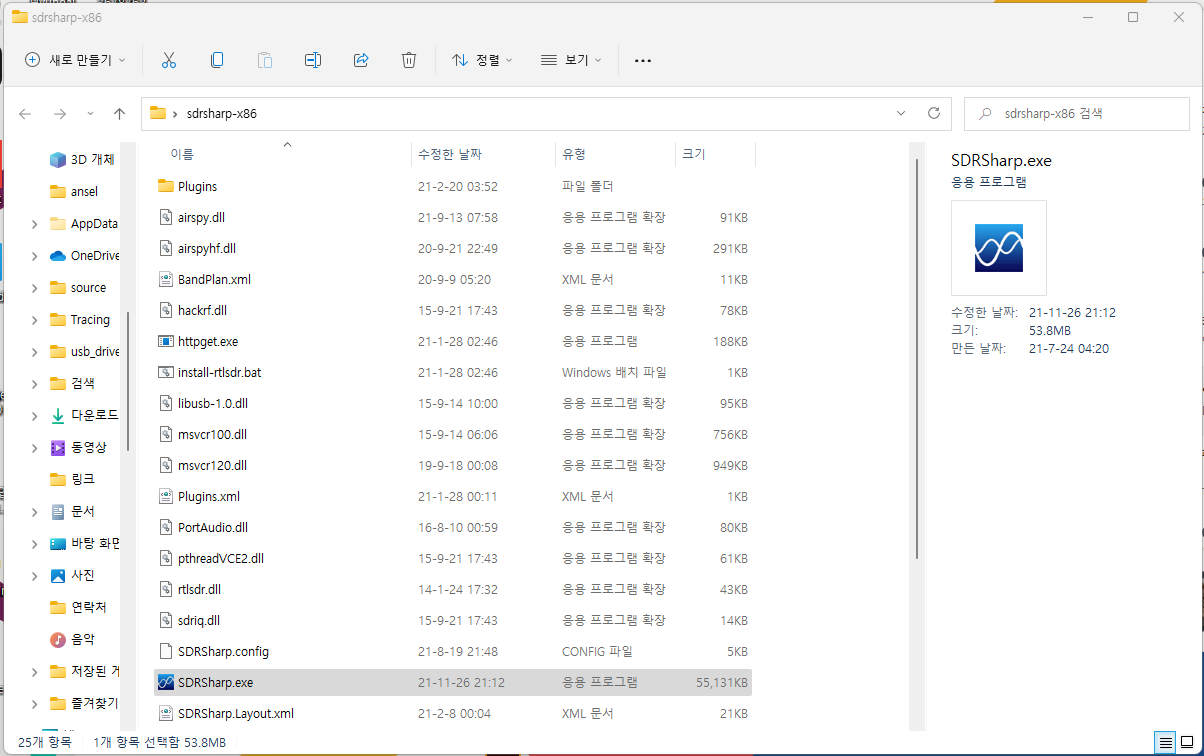Click the airspy.dll file icon
The height and width of the screenshot is (756, 1204).
[x=166, y=217]
